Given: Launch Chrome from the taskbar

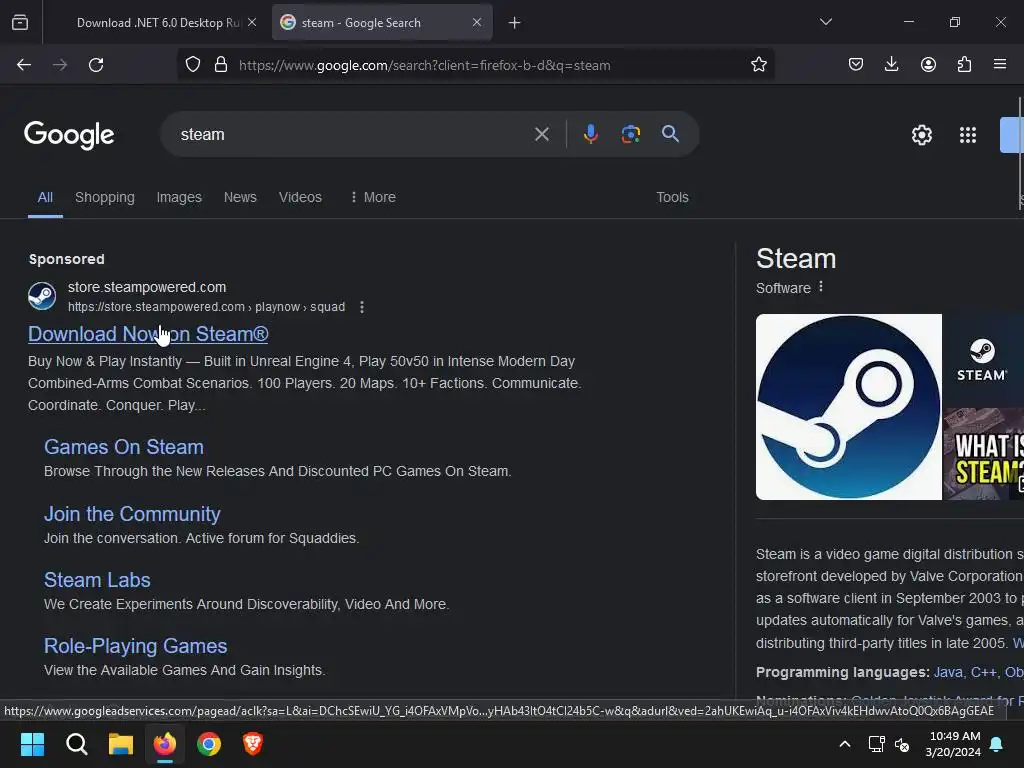Looking at the screenshot, I should pyautogui.click(x=209, y=744).
